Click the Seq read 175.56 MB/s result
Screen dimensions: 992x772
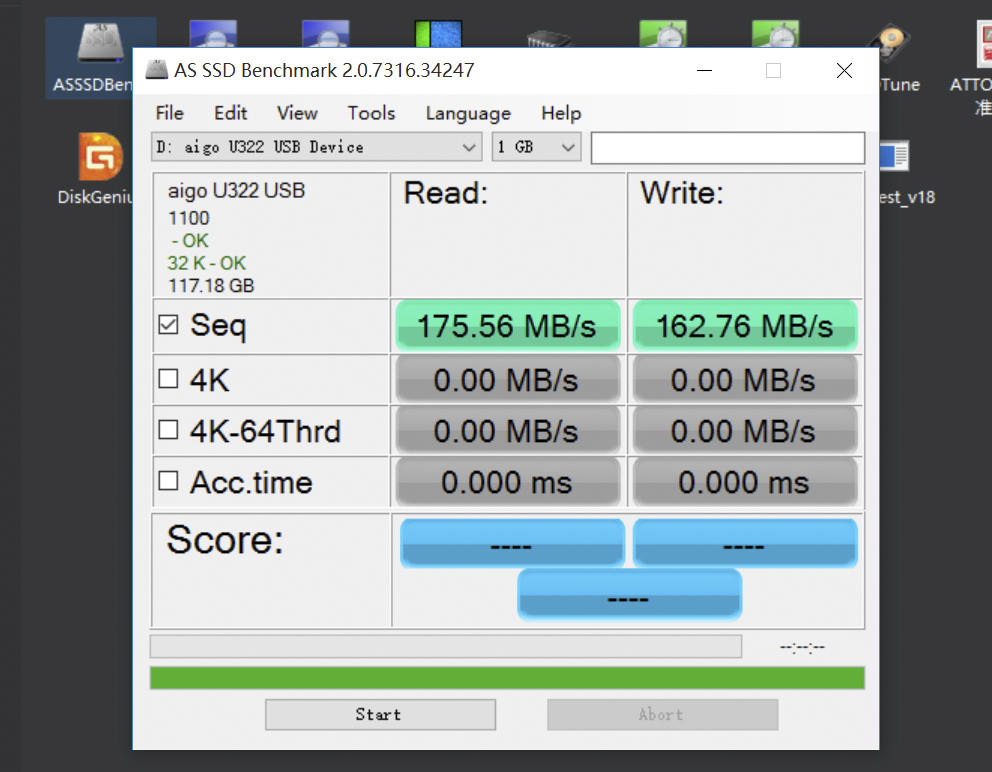[507, 326]
